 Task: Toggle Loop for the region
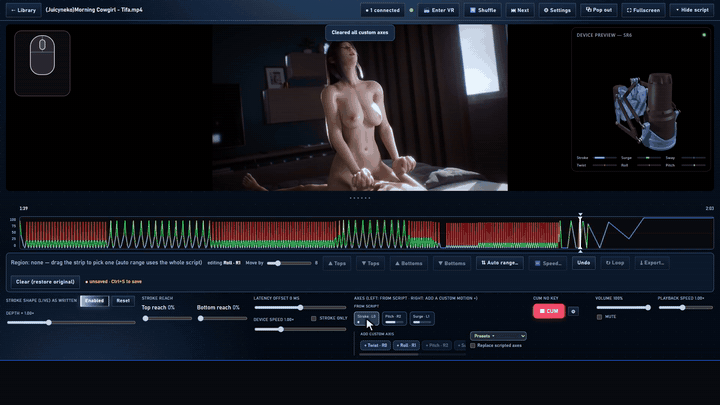pyautogui.click(x=615, y=263)
